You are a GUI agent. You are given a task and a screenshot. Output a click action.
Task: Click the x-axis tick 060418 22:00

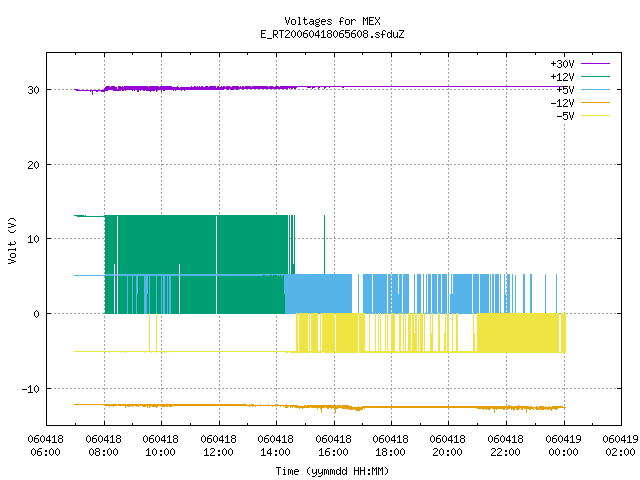[x=505, y=446]
